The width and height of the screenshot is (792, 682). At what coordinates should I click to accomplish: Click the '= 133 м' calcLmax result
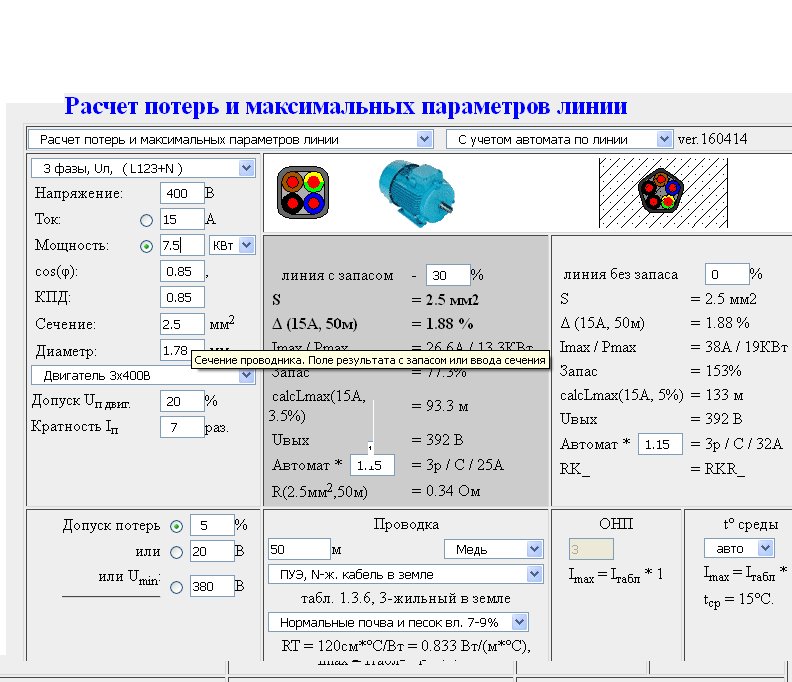[x=717, y=395]
